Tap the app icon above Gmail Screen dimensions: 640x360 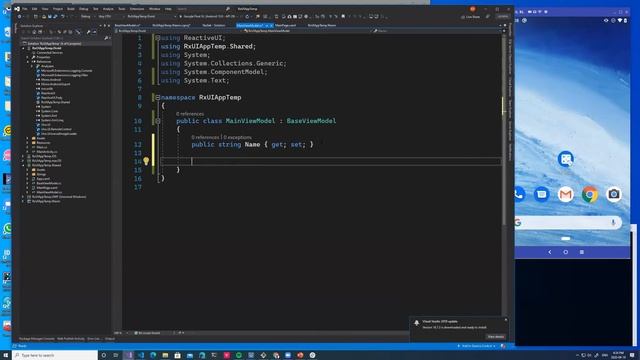click(566, 159)
